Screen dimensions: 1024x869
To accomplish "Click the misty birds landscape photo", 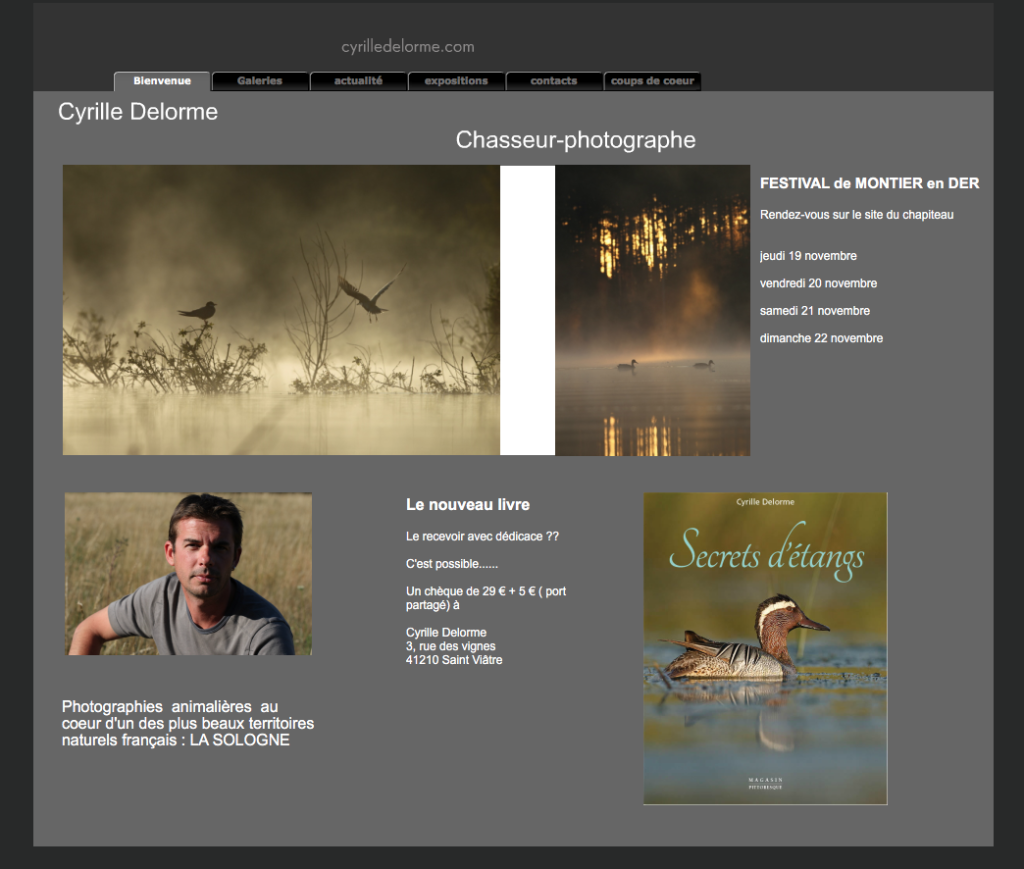I will (x=281, y=310).
